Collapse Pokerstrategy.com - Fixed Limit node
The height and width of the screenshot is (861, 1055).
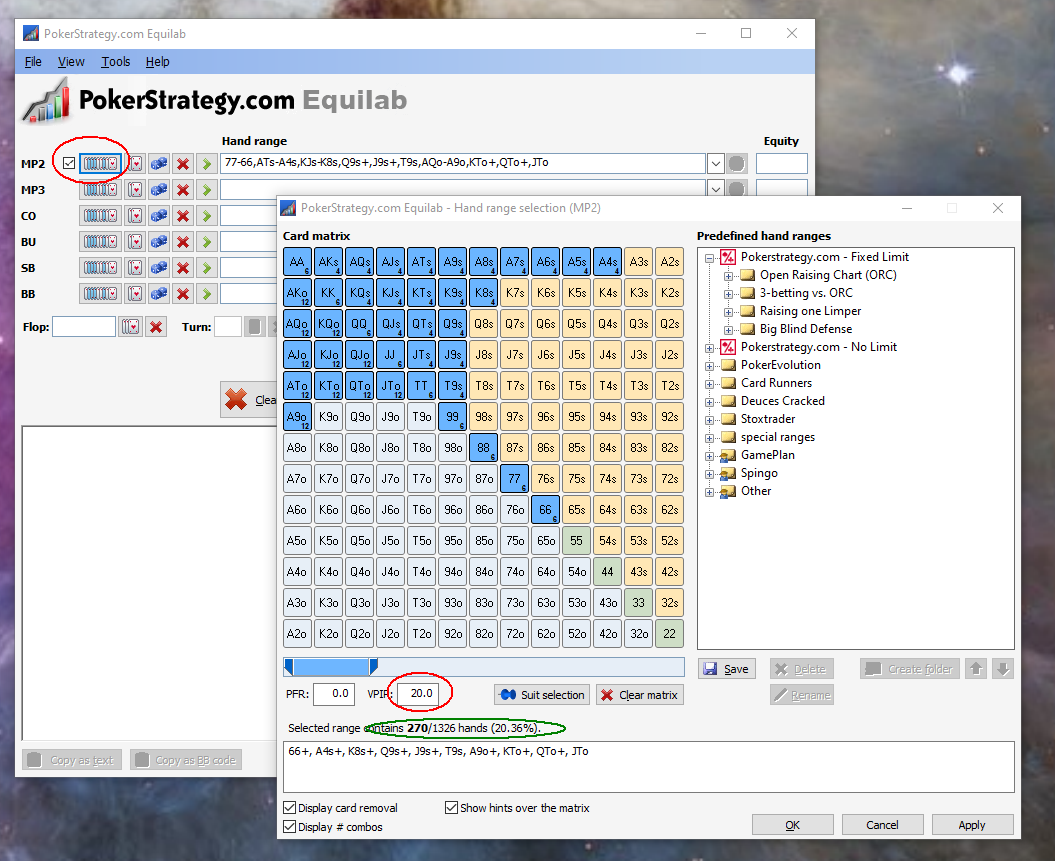709,258
